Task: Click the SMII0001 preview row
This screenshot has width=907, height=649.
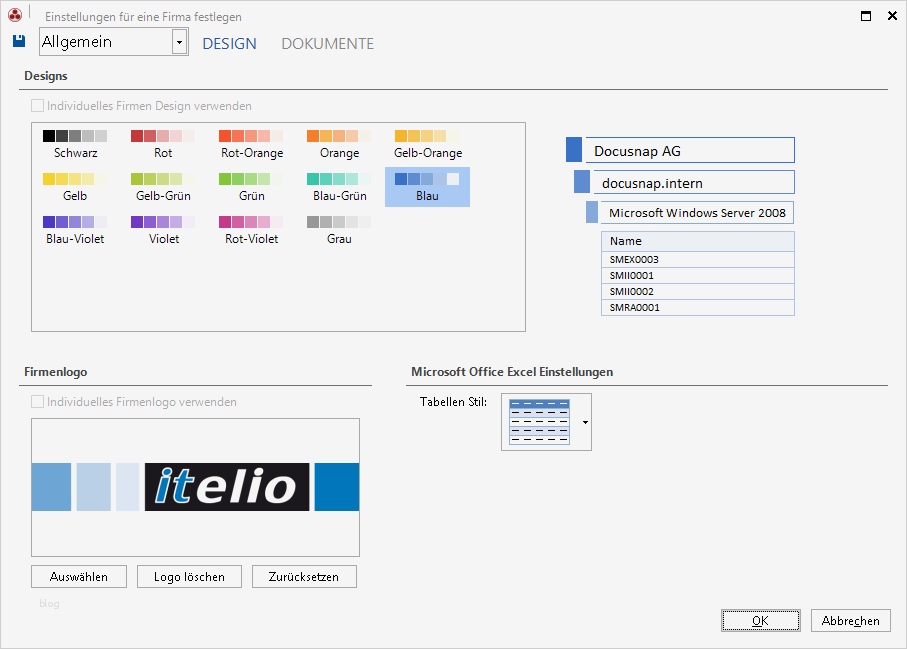Action: tap(698, 275)
